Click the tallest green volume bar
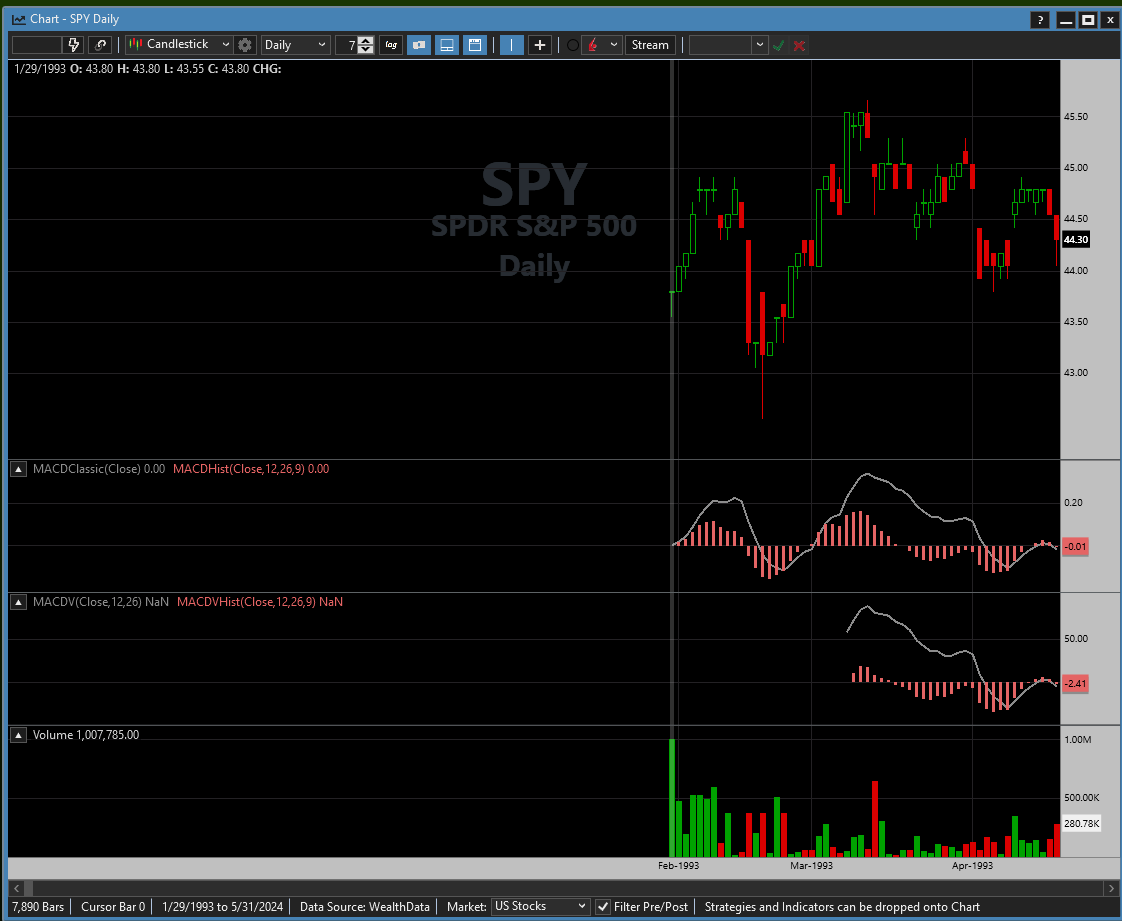This screenshot has width=1122, height=921. (x=672, y=798)
